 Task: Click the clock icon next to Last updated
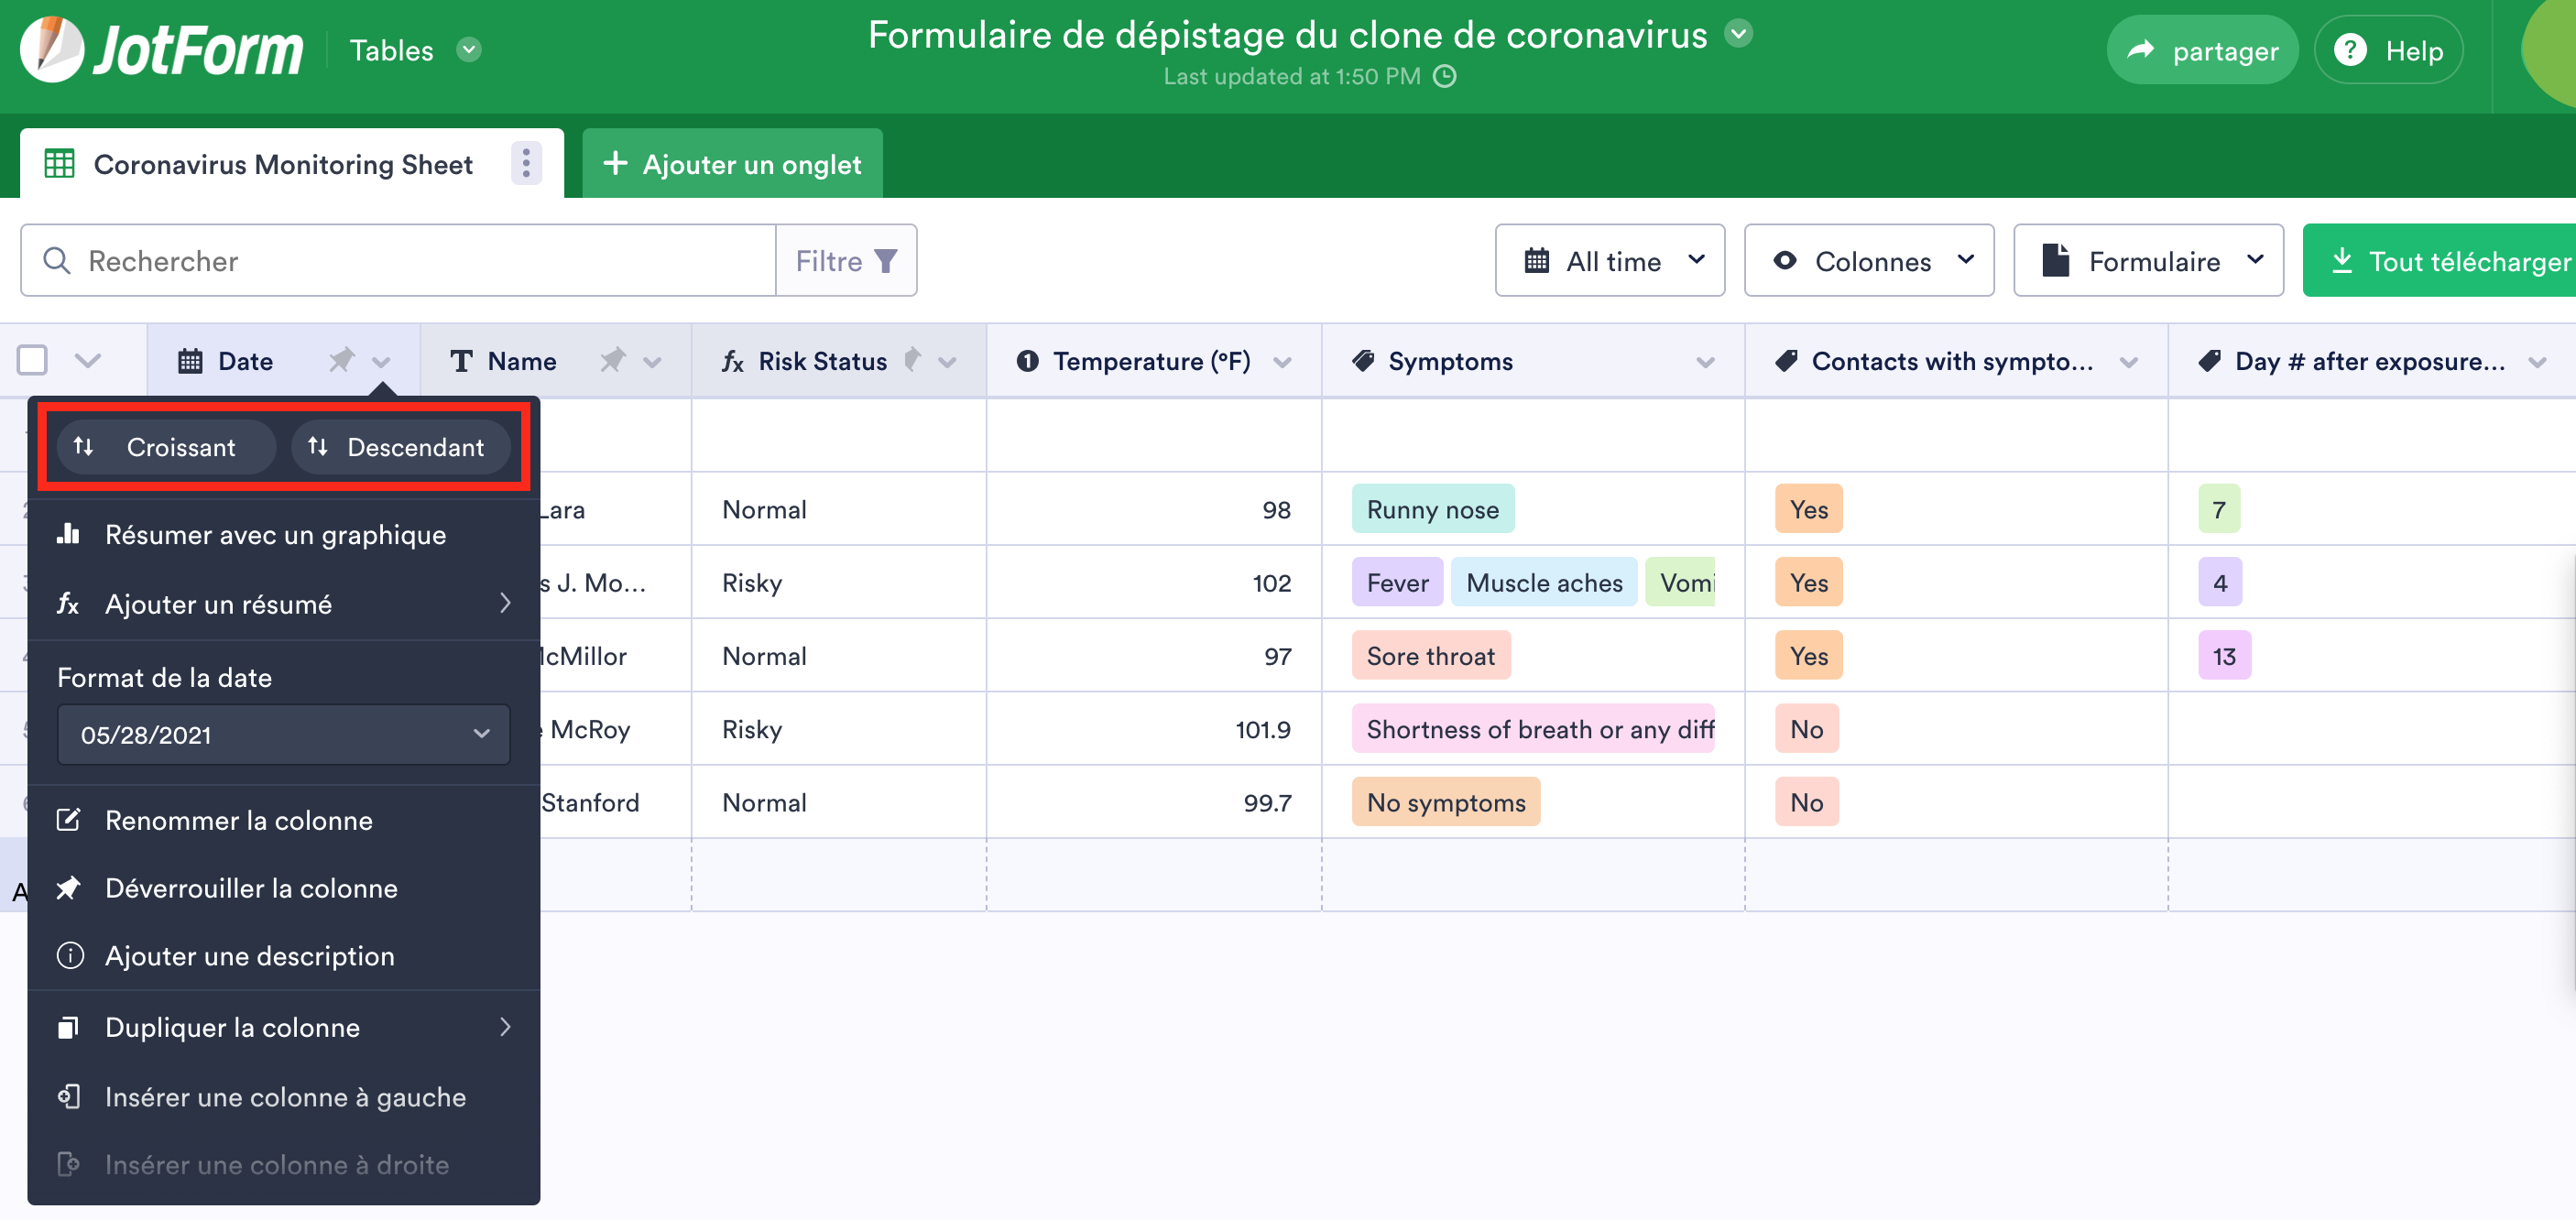pos(1445,76)
